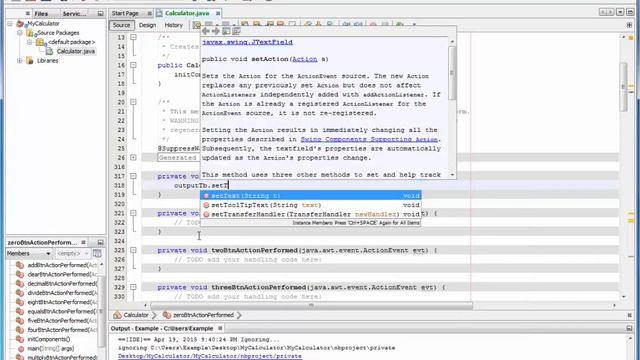Select initComponents() in Navigator

pos(49,339)
